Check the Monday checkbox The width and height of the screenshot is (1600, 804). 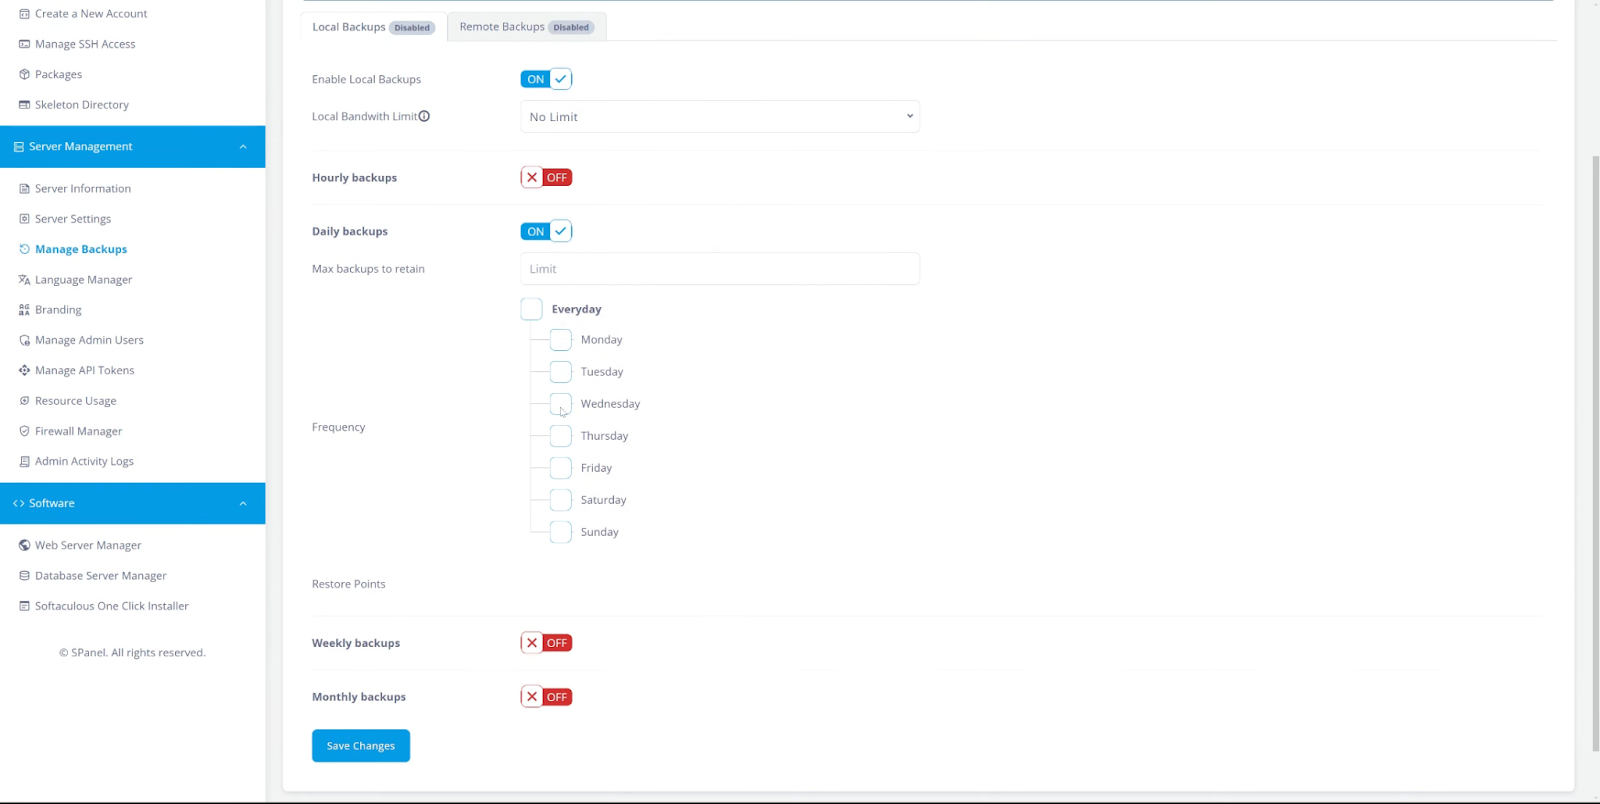click(x=561, y=340)
